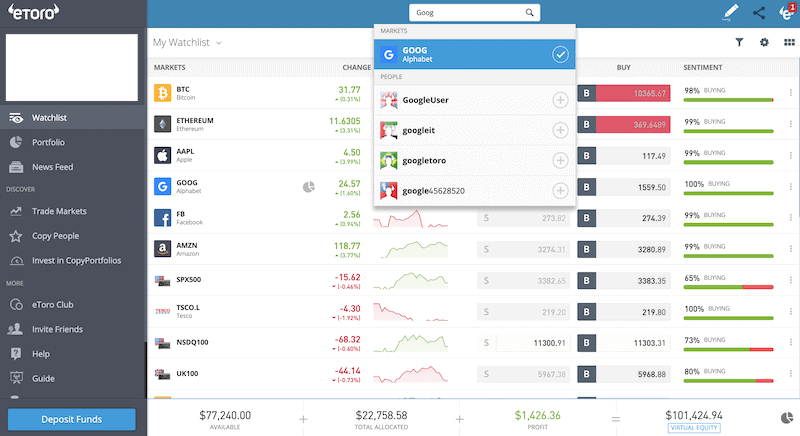Click GoogleUser avatar in search results
Screen dimensions: 800x436
click(389, 100)
